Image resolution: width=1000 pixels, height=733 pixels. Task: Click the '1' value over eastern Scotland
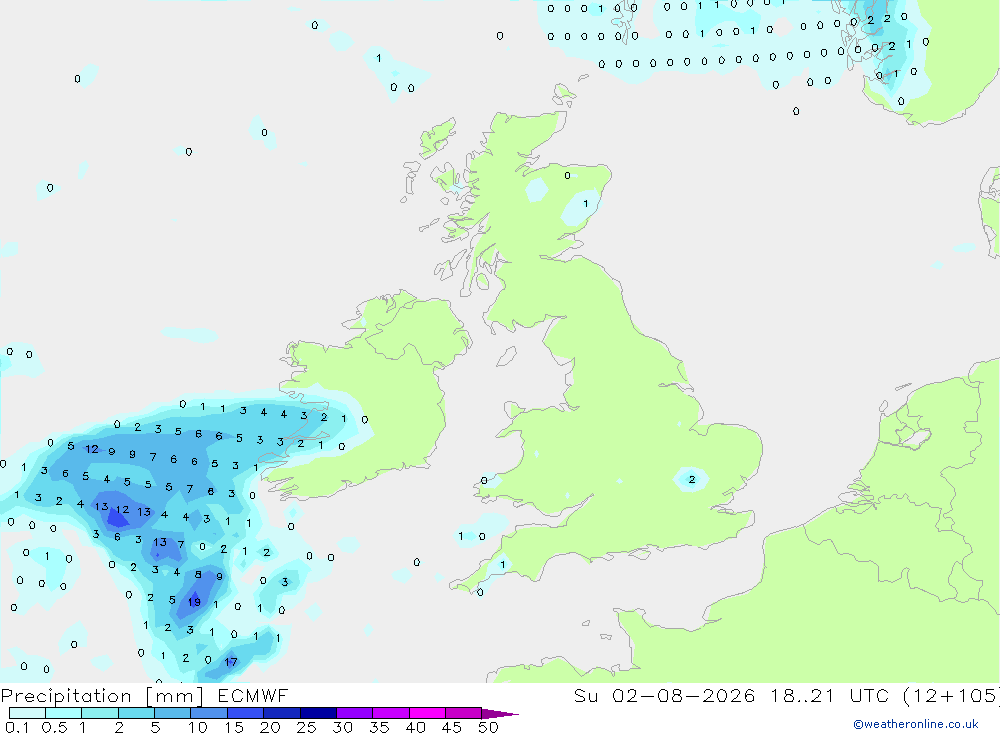(585, 204)
